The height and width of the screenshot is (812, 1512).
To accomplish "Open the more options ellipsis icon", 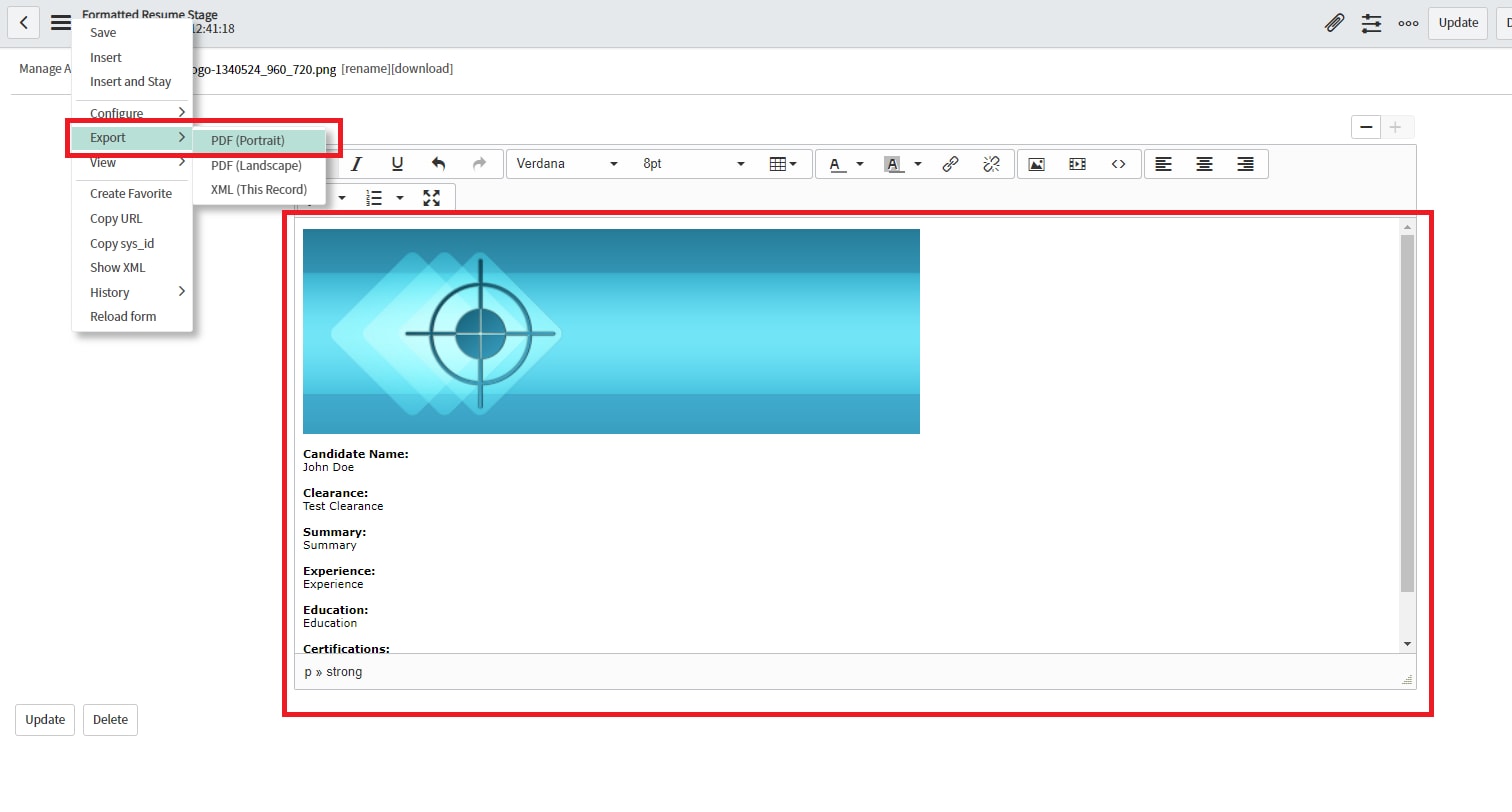I will pyautogui.click(x=1408, y=23).
